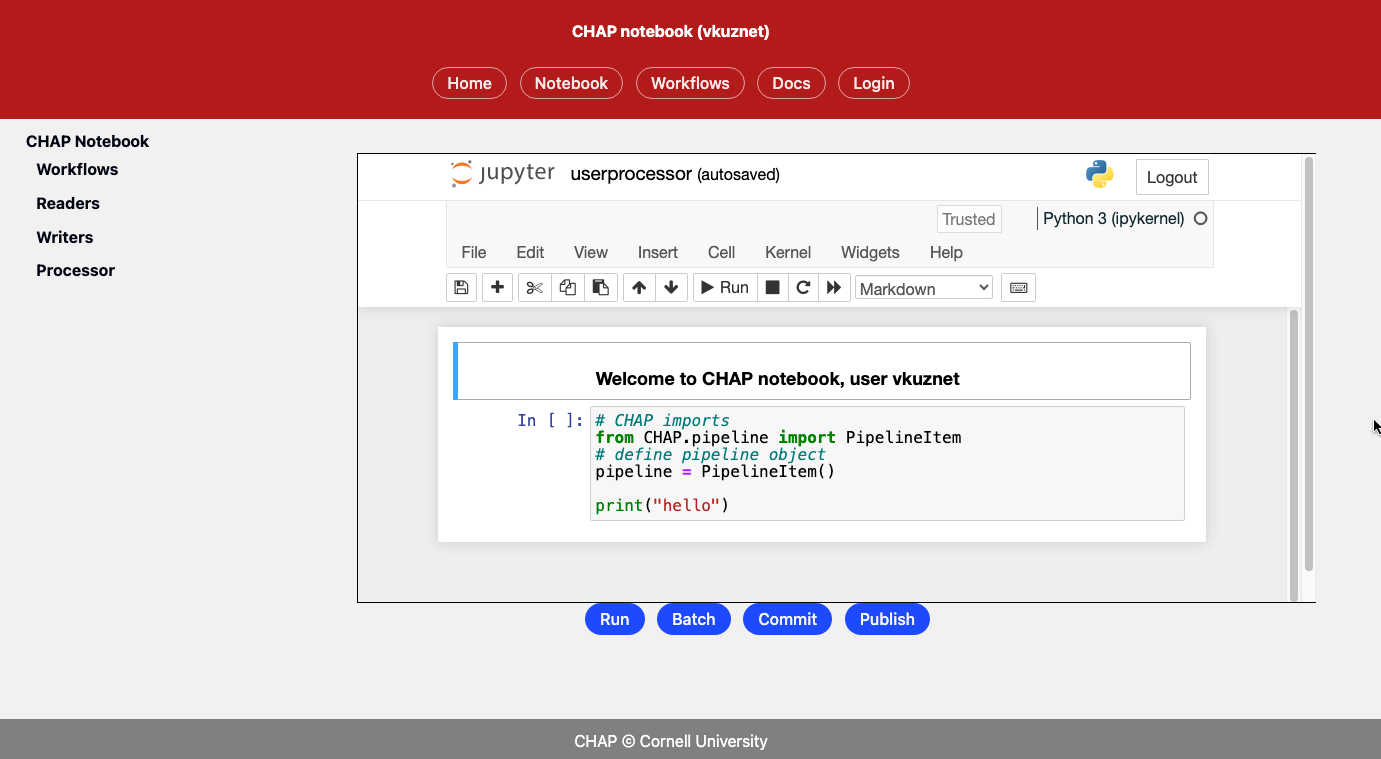Screen dimensions: 1381x759
Task: Open Notebook in top navigation
Action: click(571, 83)
